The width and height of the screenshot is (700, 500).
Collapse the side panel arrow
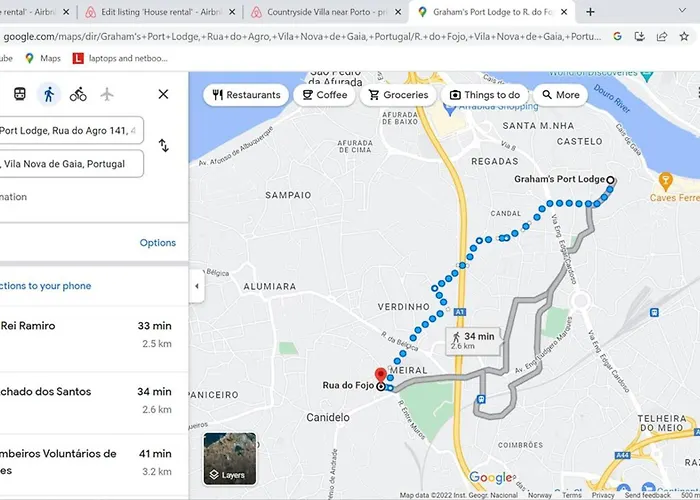pyautogui.click(x=196, y=286)
